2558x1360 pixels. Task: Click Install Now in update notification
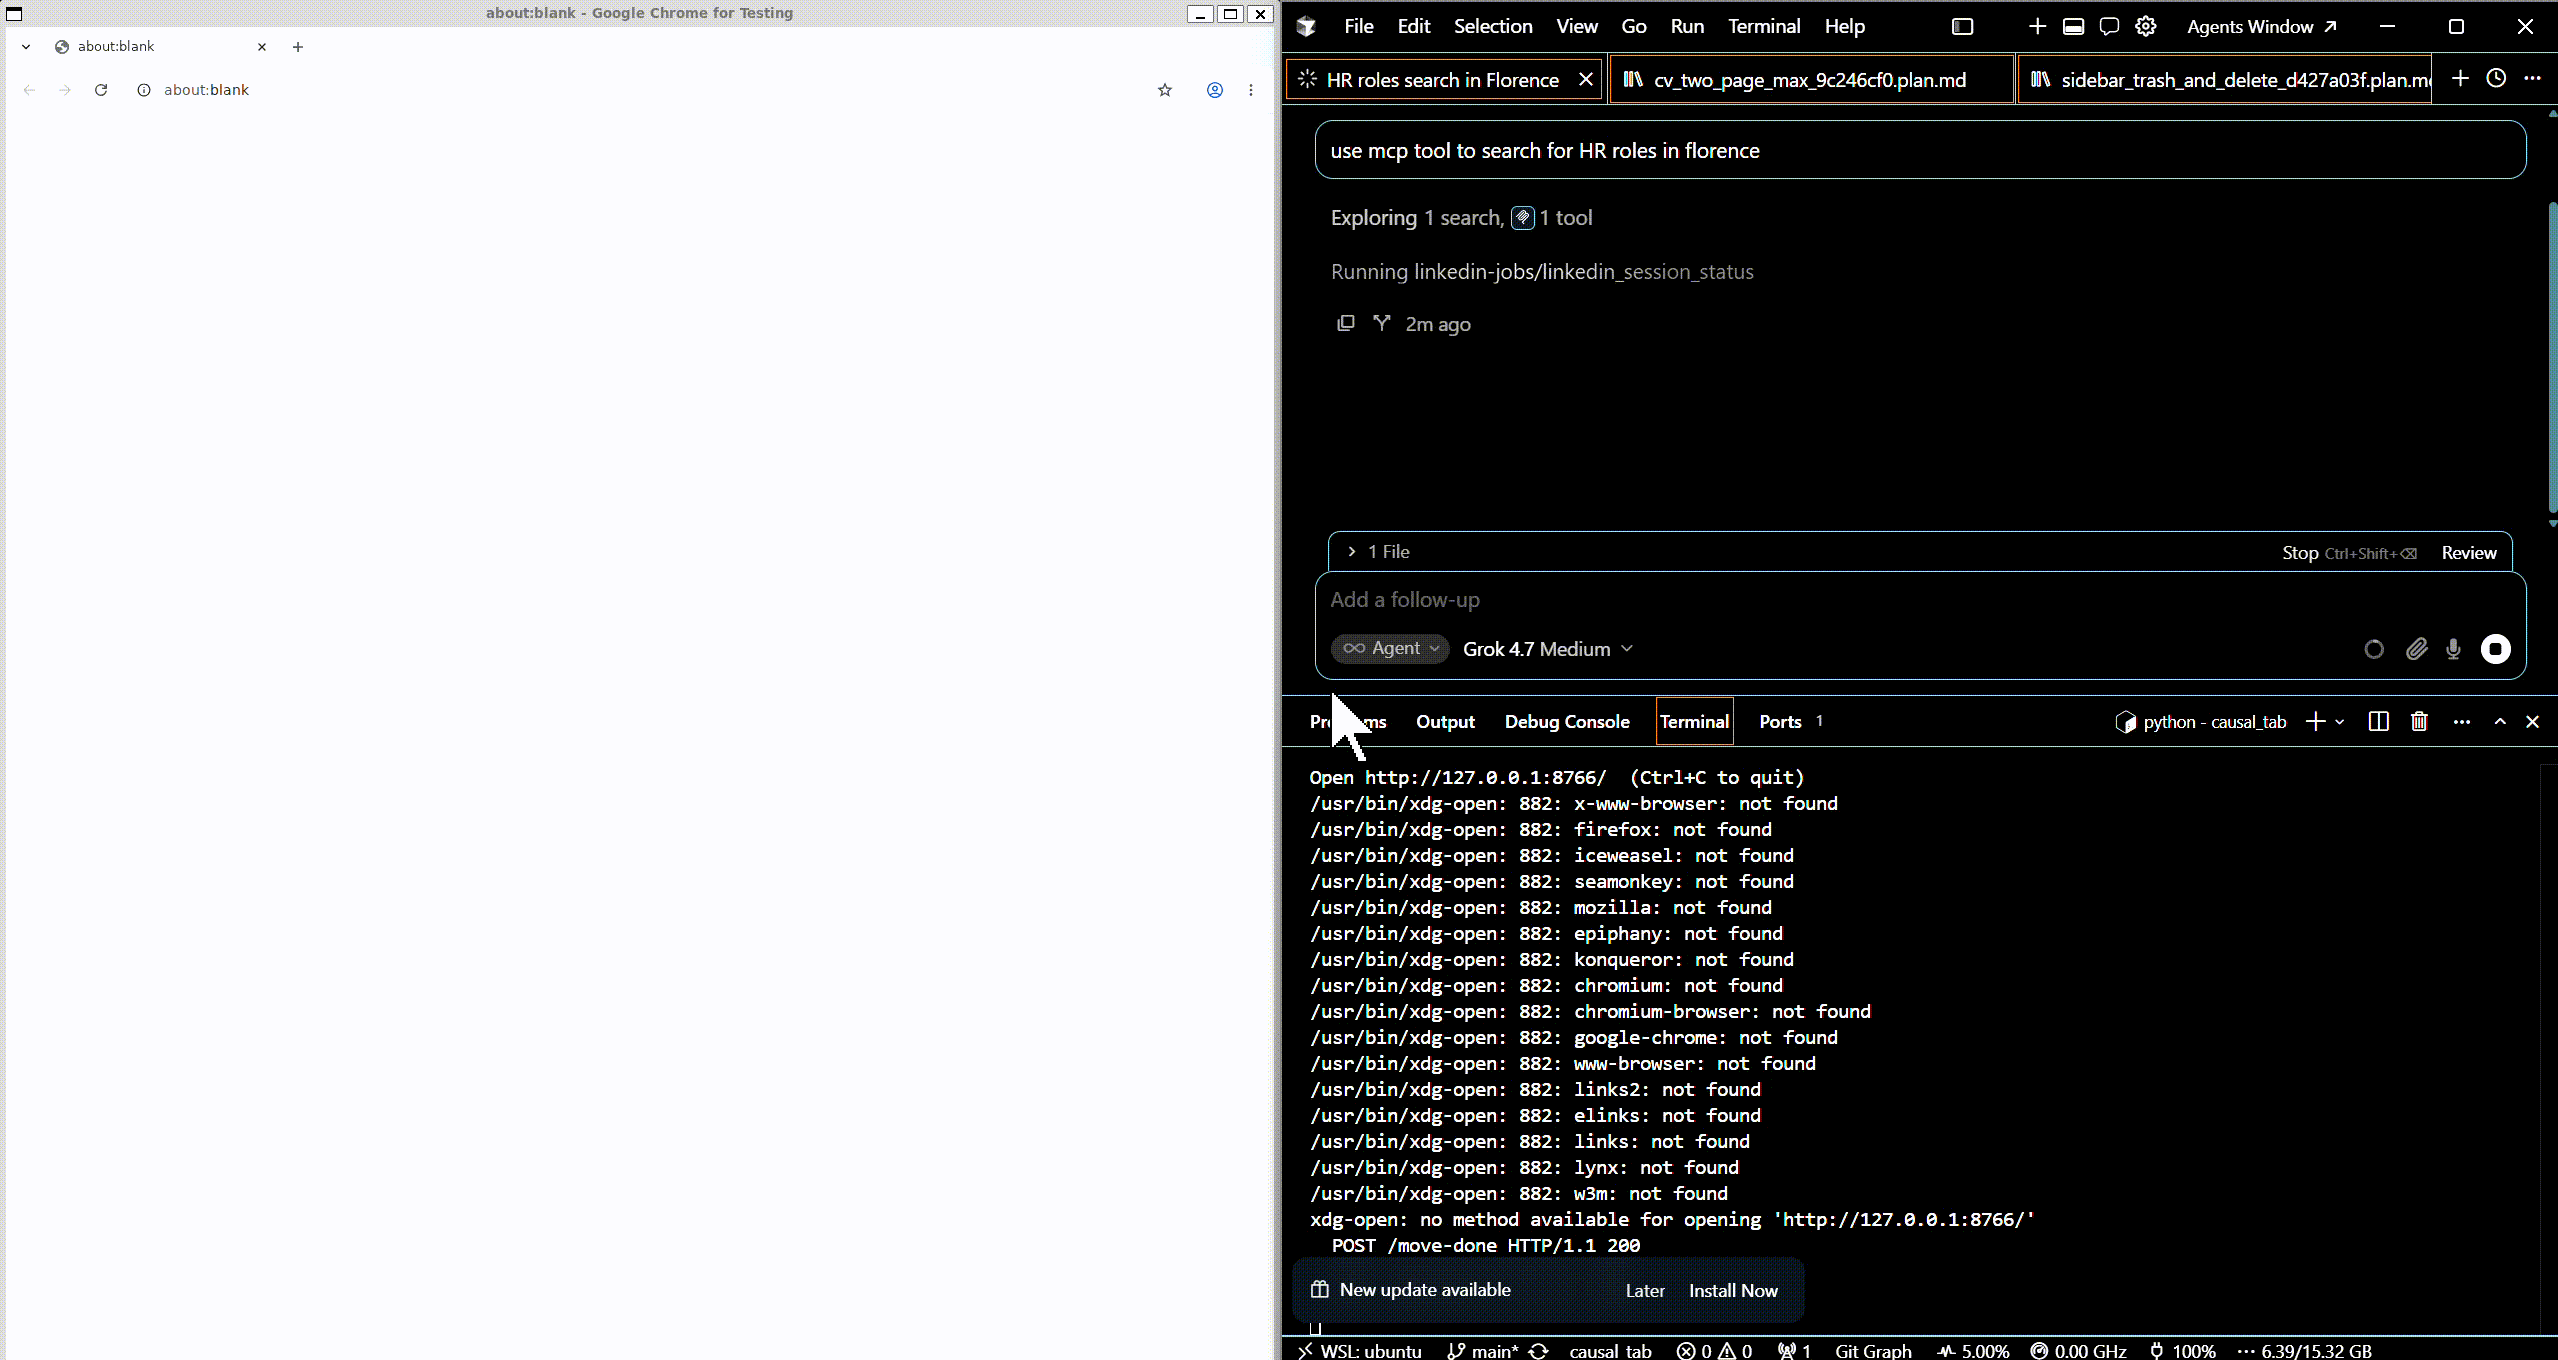point(1733,1291)
